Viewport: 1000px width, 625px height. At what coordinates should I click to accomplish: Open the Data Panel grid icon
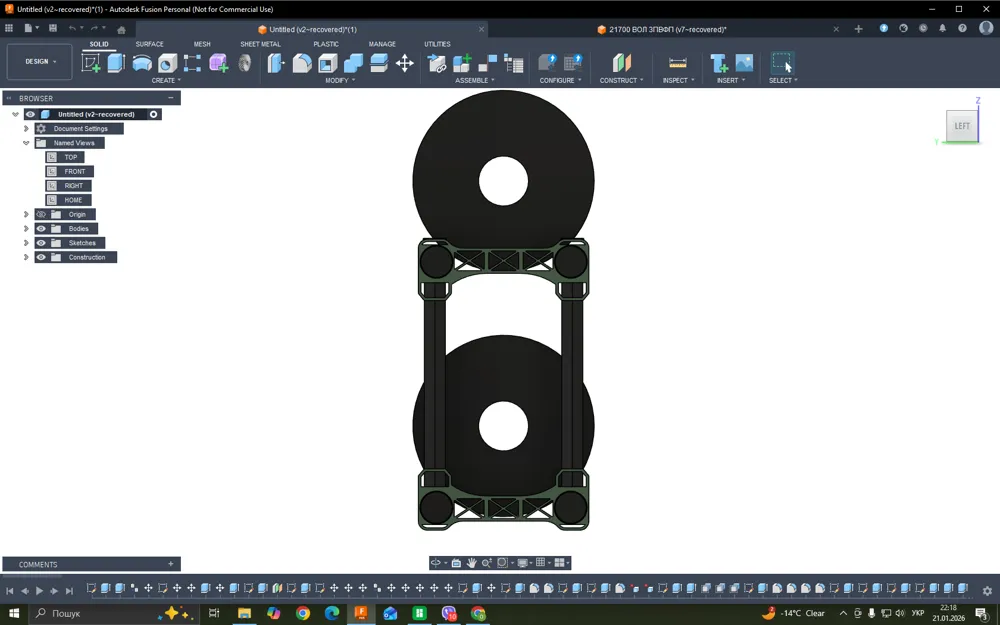tap(9, 28)
